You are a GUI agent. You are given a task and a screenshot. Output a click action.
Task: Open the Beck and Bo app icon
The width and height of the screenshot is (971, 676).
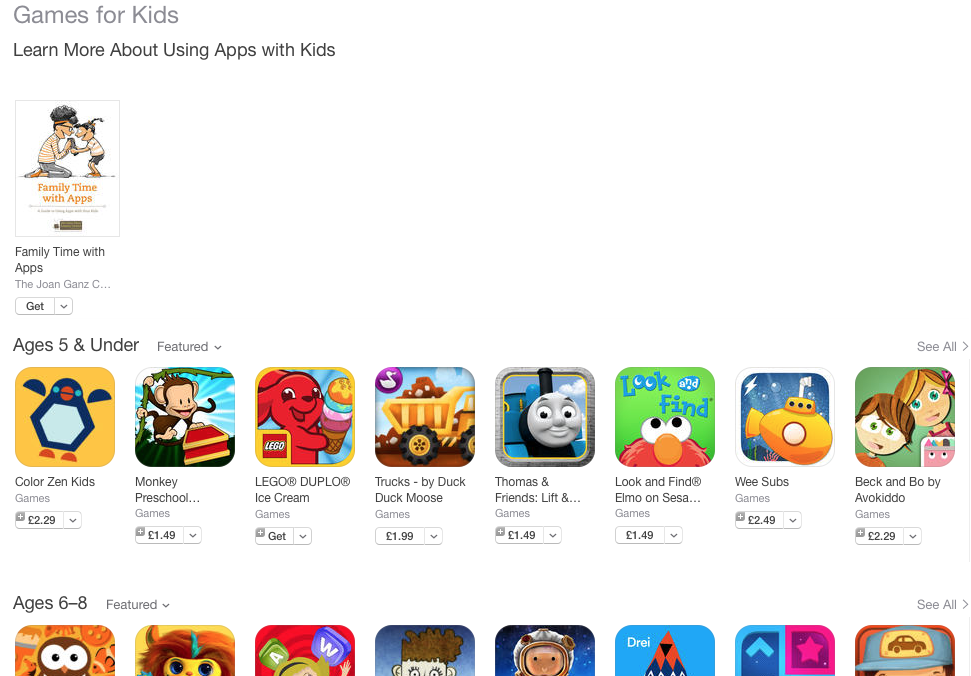(x=905, y=417)
